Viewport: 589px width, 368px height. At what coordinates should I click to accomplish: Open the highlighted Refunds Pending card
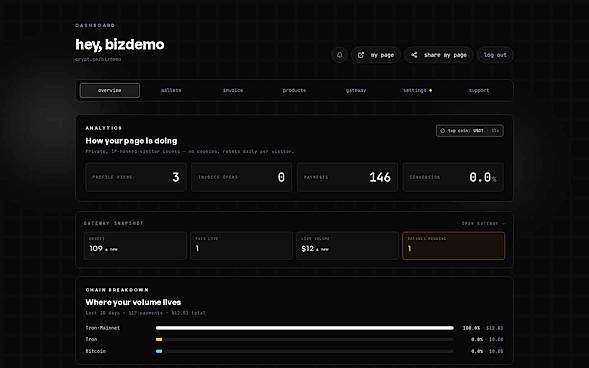(453, 246)
